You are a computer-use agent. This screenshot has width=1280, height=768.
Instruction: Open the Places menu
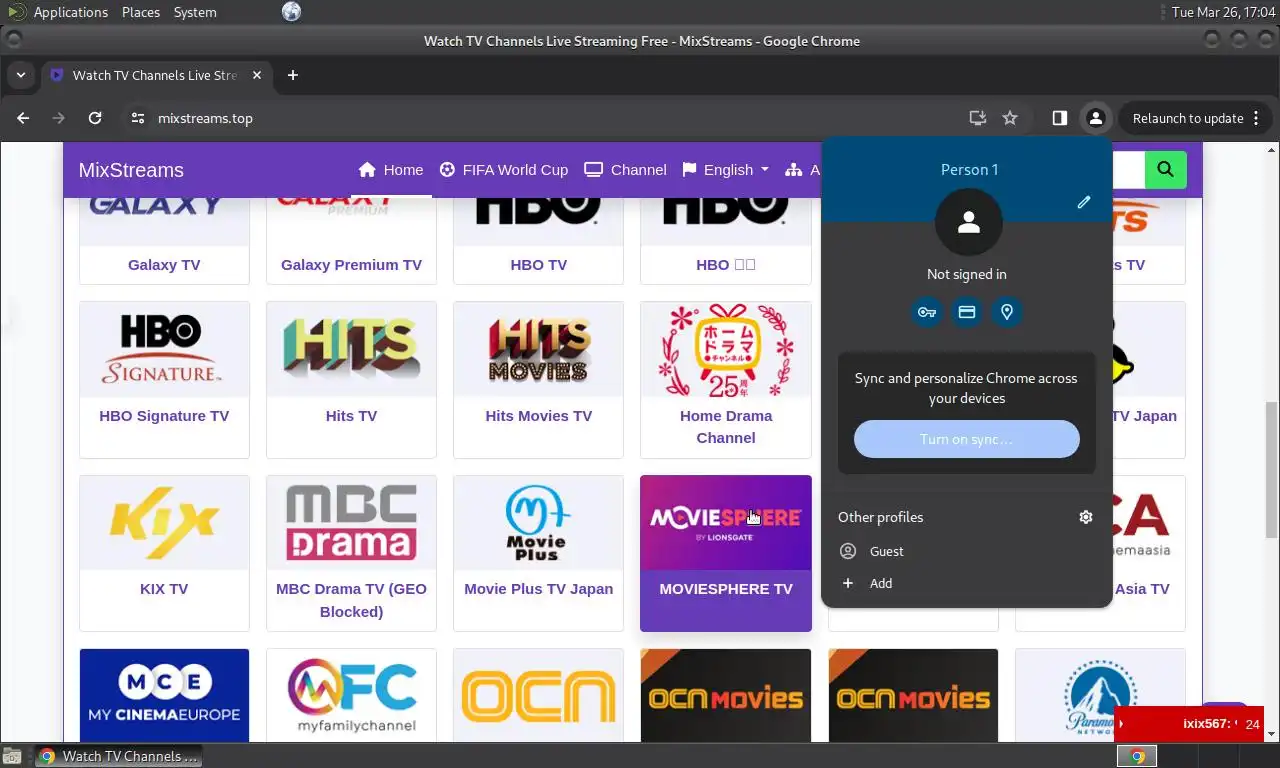click(140, 12)
